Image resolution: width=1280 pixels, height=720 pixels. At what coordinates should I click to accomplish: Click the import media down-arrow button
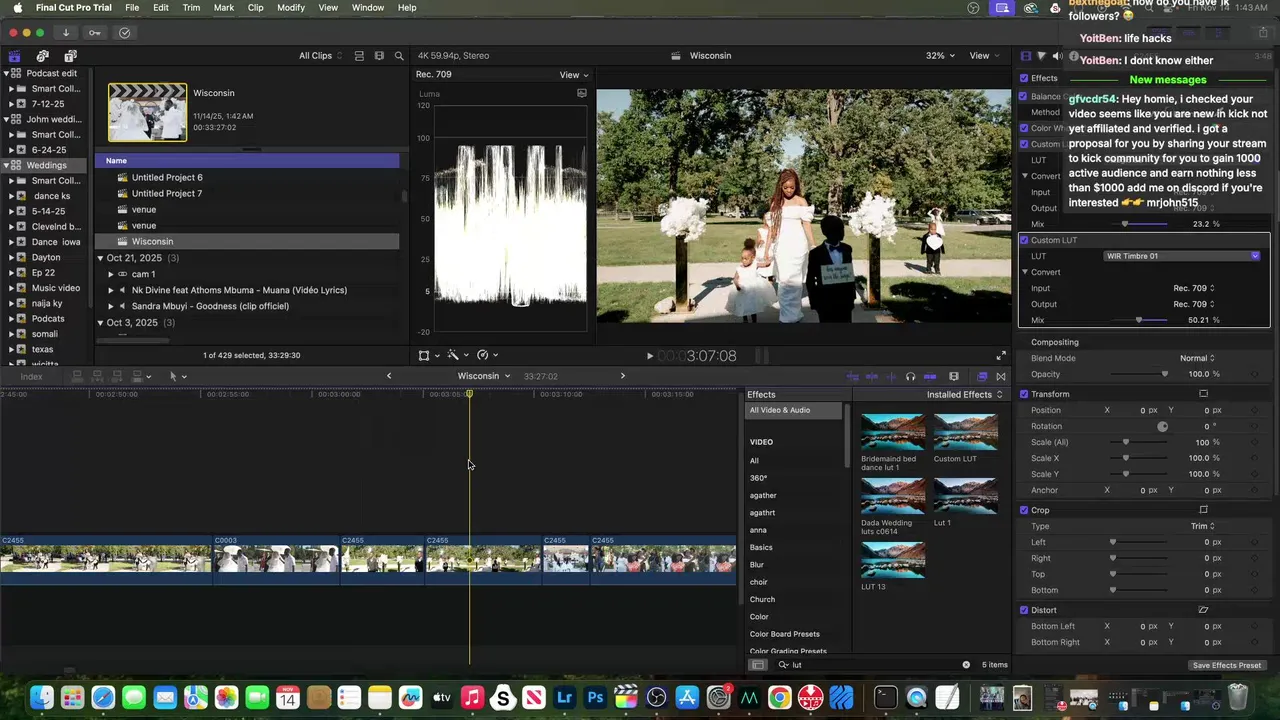point(66,32)
